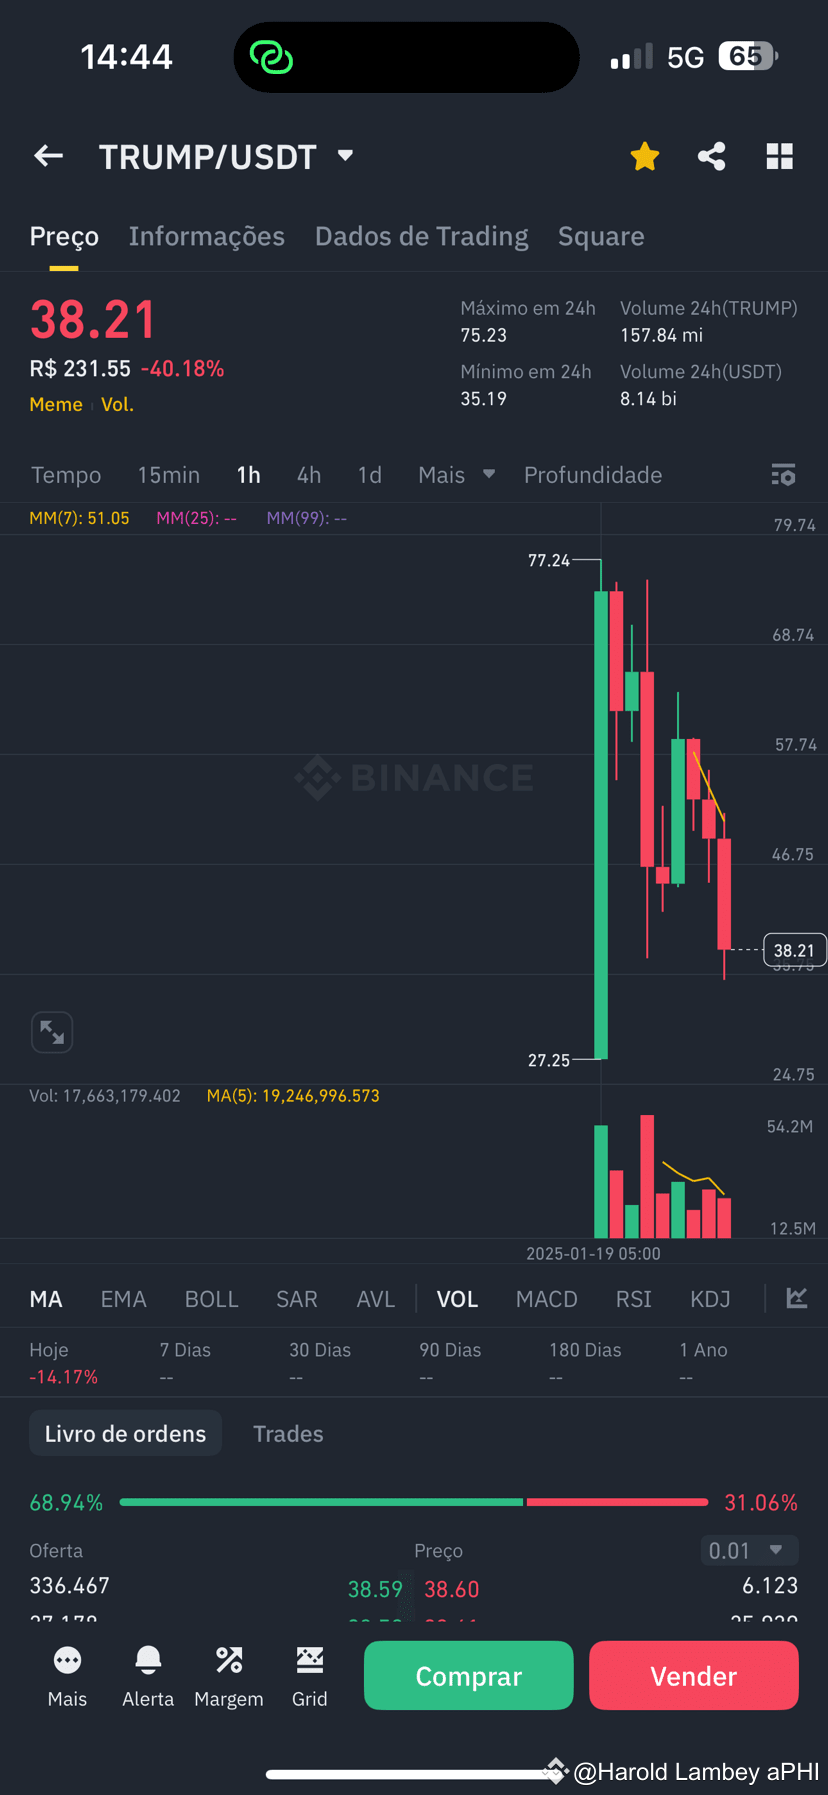Image resolution: width=828 pixels, height=1795 pixels.
Task: Select the 4h timeframe
Action: point(309,475)
